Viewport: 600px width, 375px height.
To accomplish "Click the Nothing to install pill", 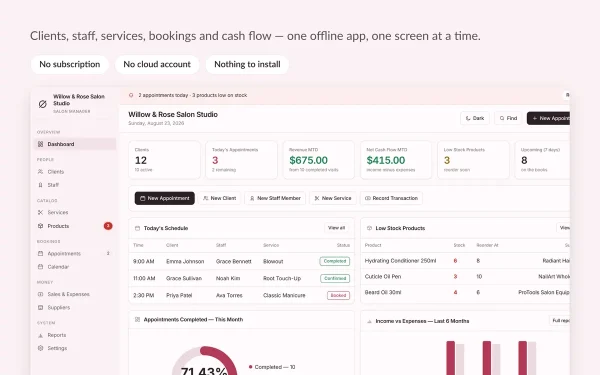I will tap(247, 64).
